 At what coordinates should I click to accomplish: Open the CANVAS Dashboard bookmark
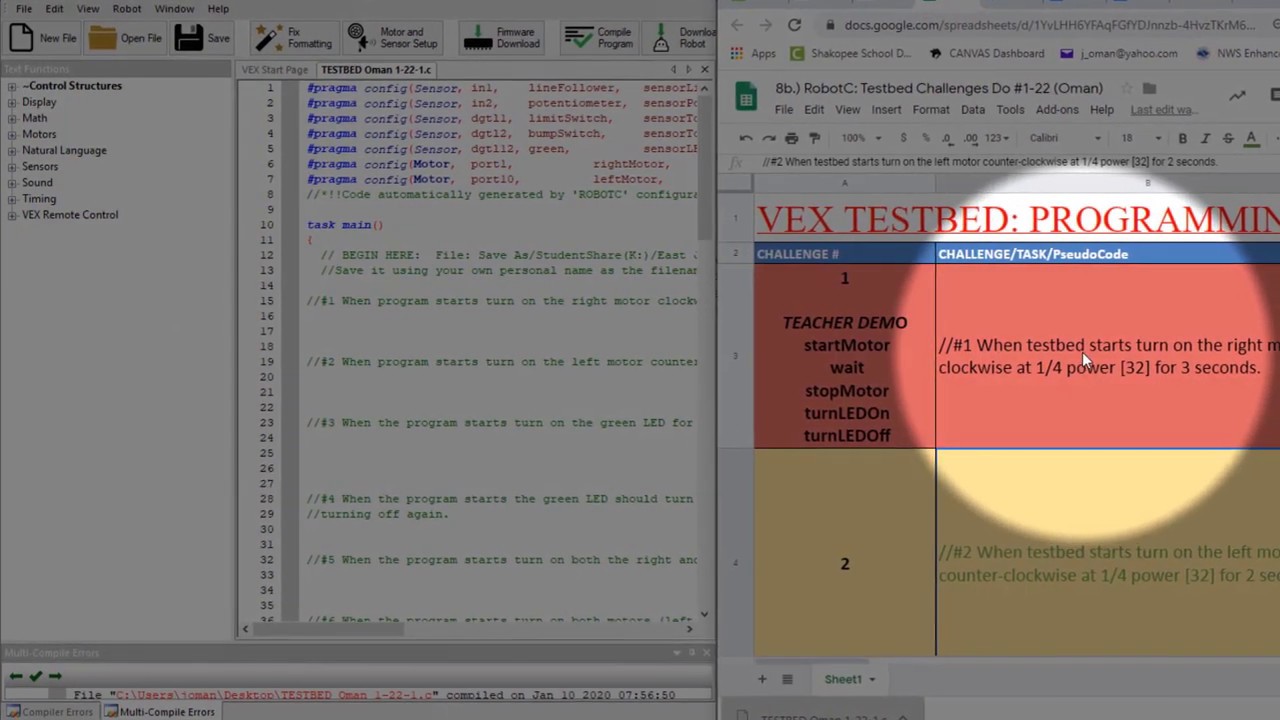coord(988,54)
